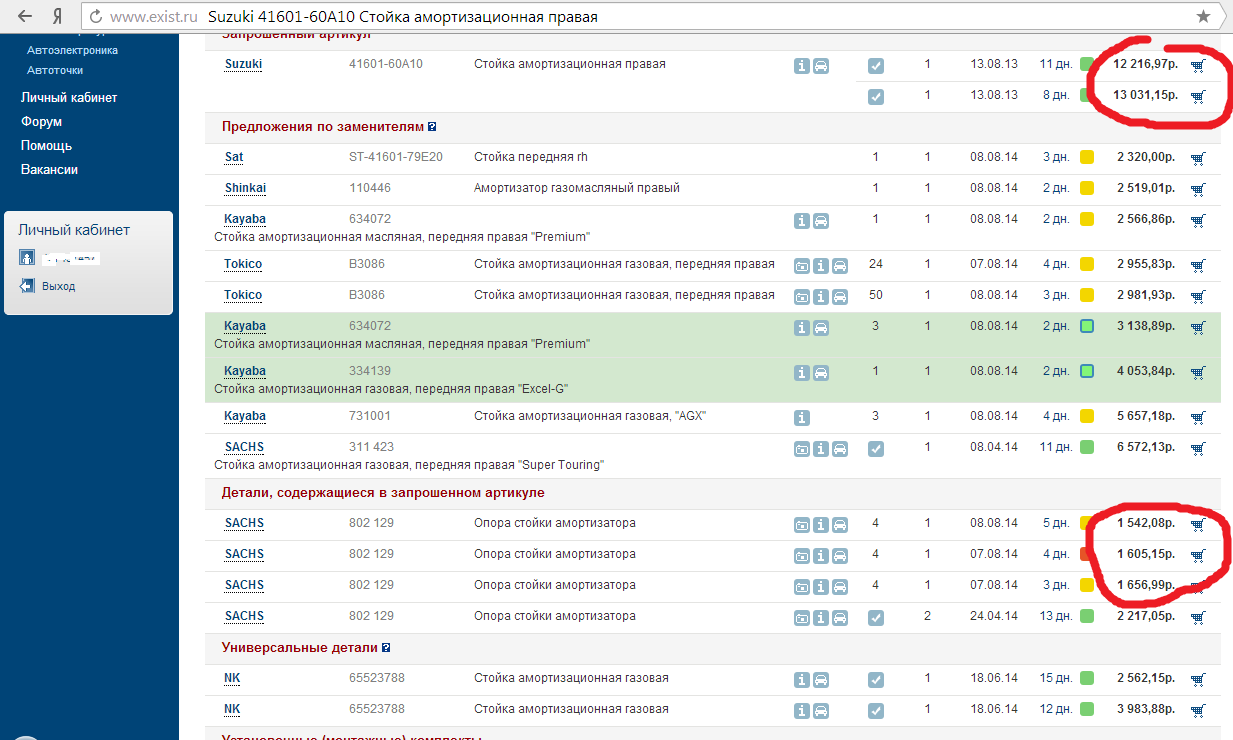Add Tokico B3086 at 2 955,83р. to cart

pyautogui.click(x=1198, y=265)
